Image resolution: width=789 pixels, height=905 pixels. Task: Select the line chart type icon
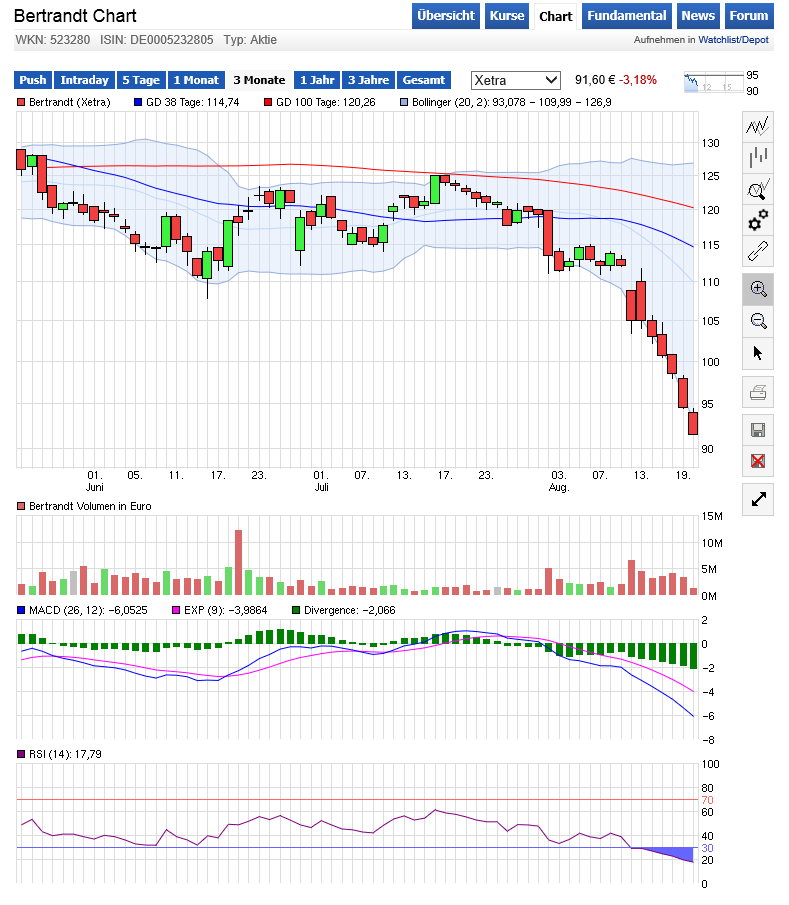757,125
